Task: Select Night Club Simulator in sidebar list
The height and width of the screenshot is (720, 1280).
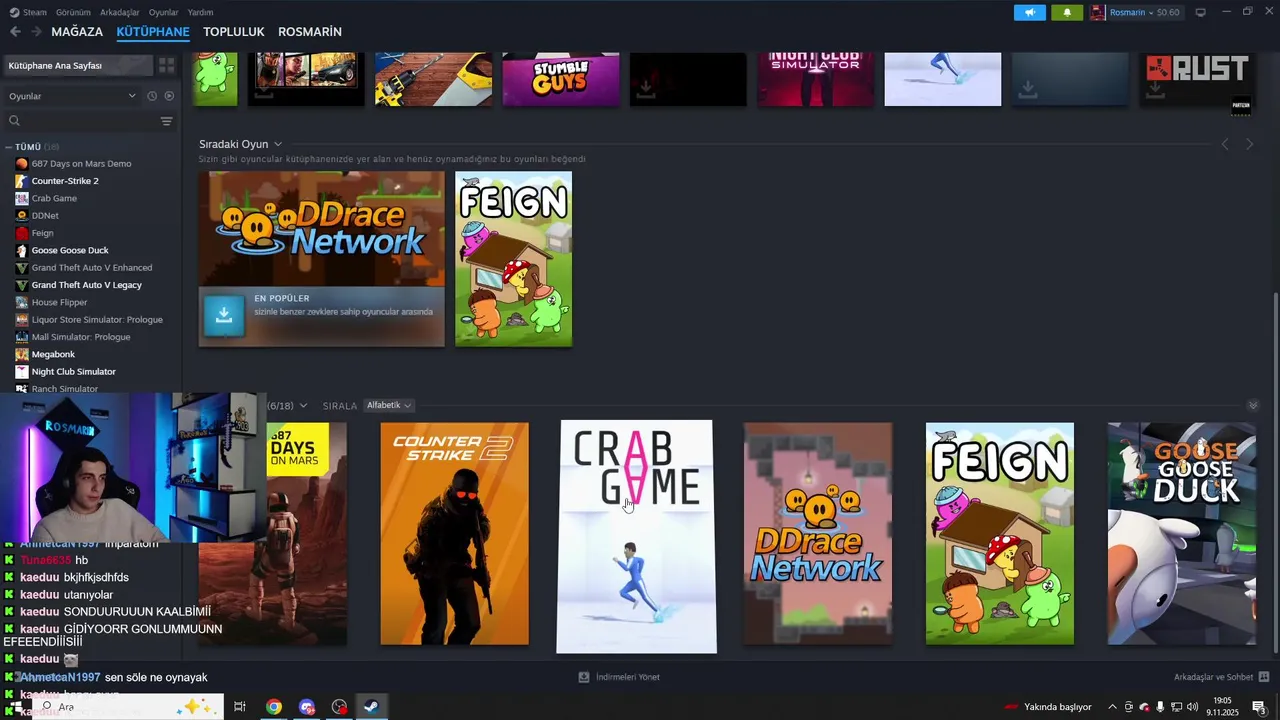Action: click(73, 371)
